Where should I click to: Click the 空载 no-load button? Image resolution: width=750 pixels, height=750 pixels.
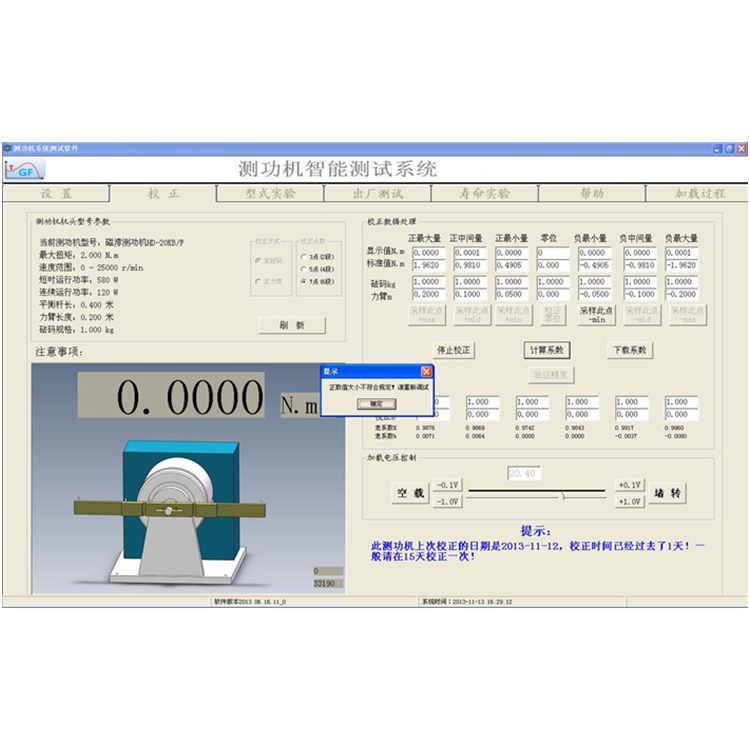coord(410,493)
